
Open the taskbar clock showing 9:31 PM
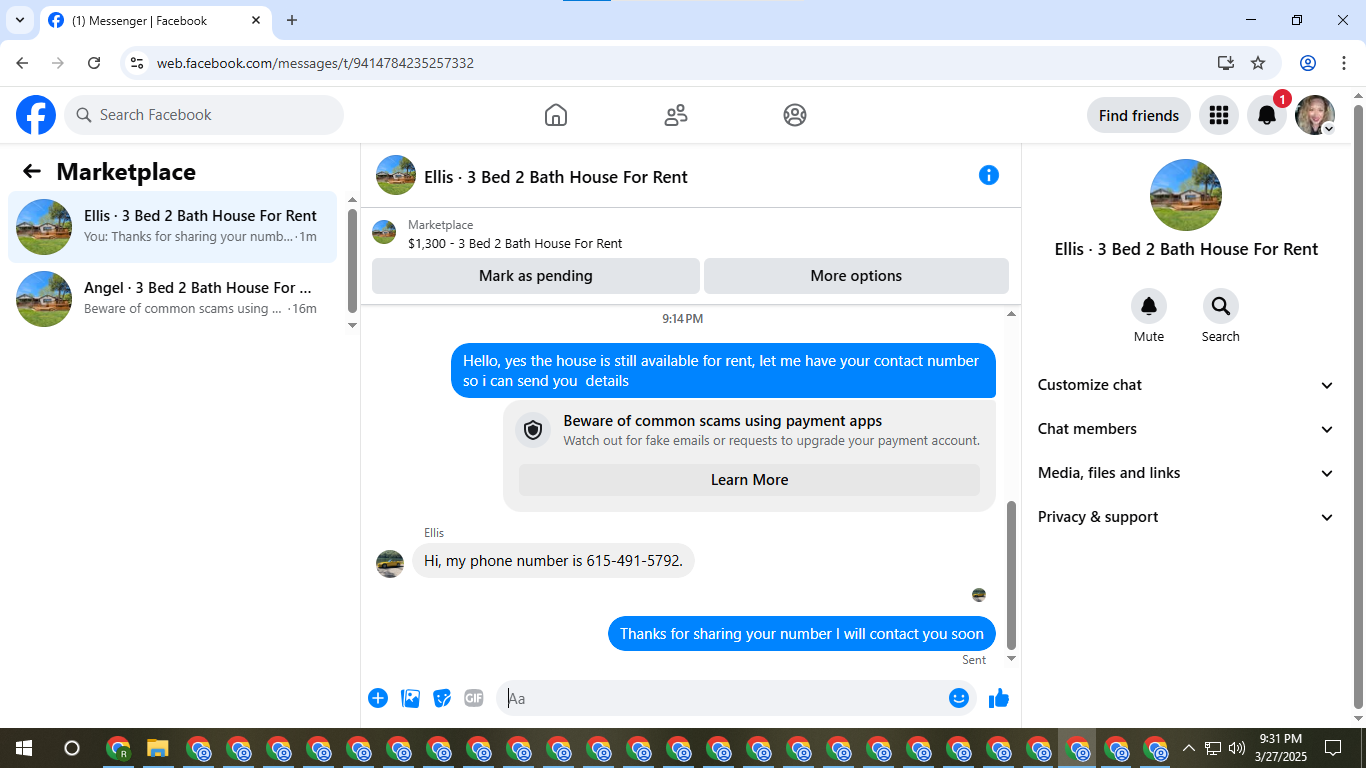1281,747
